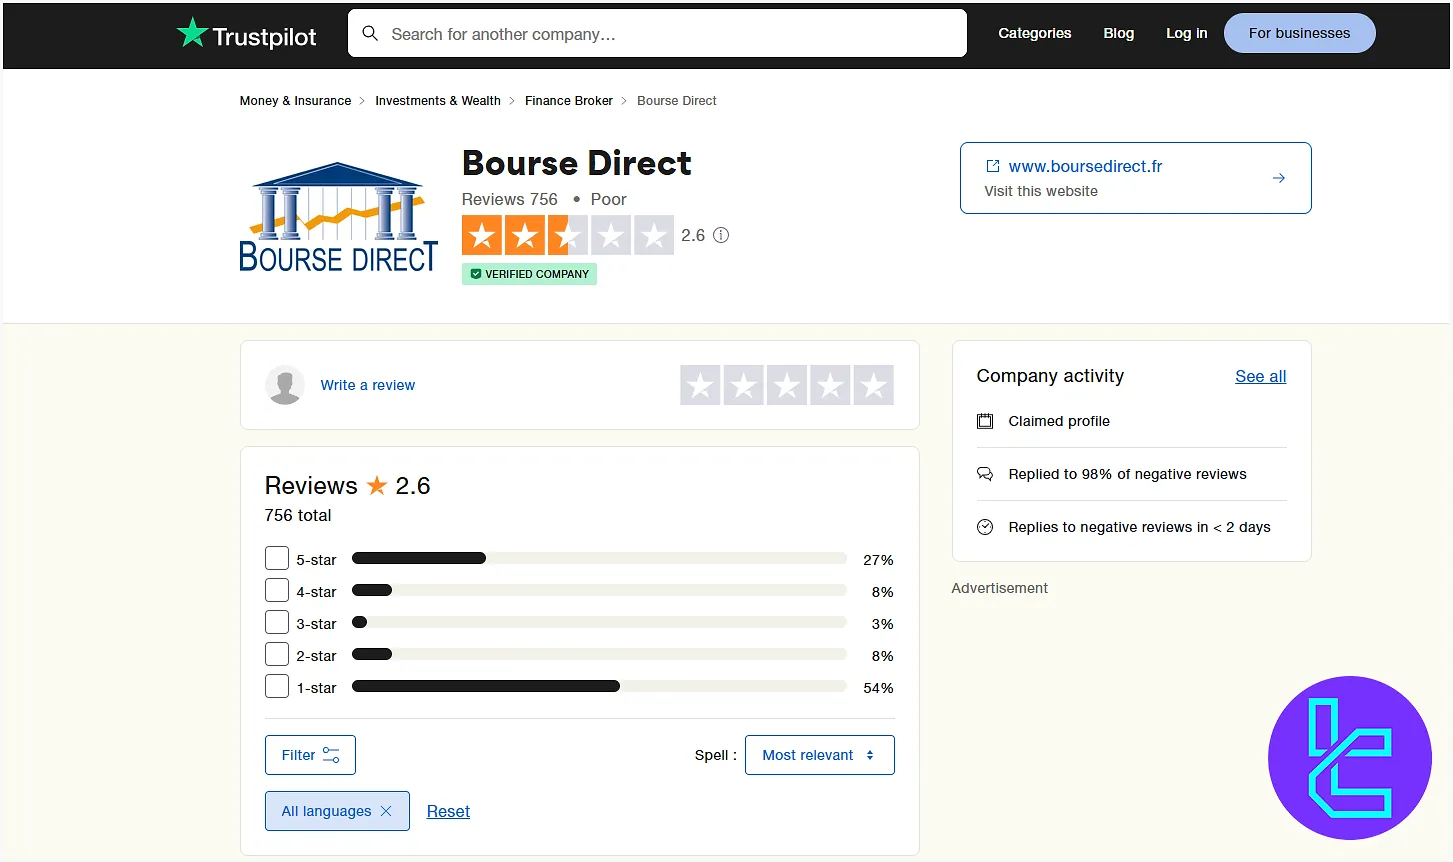The width and height of the screenshot is (1453, 862).
Task: Check the 5-star filter checkbox
Action: coord(277,558)
